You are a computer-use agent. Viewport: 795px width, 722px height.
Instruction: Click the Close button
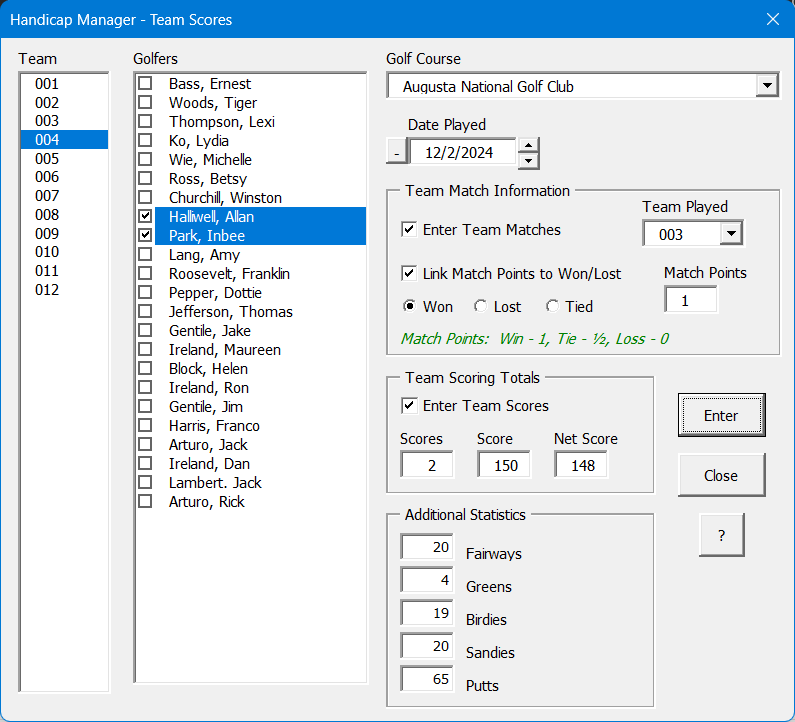[x=721, y=475]
